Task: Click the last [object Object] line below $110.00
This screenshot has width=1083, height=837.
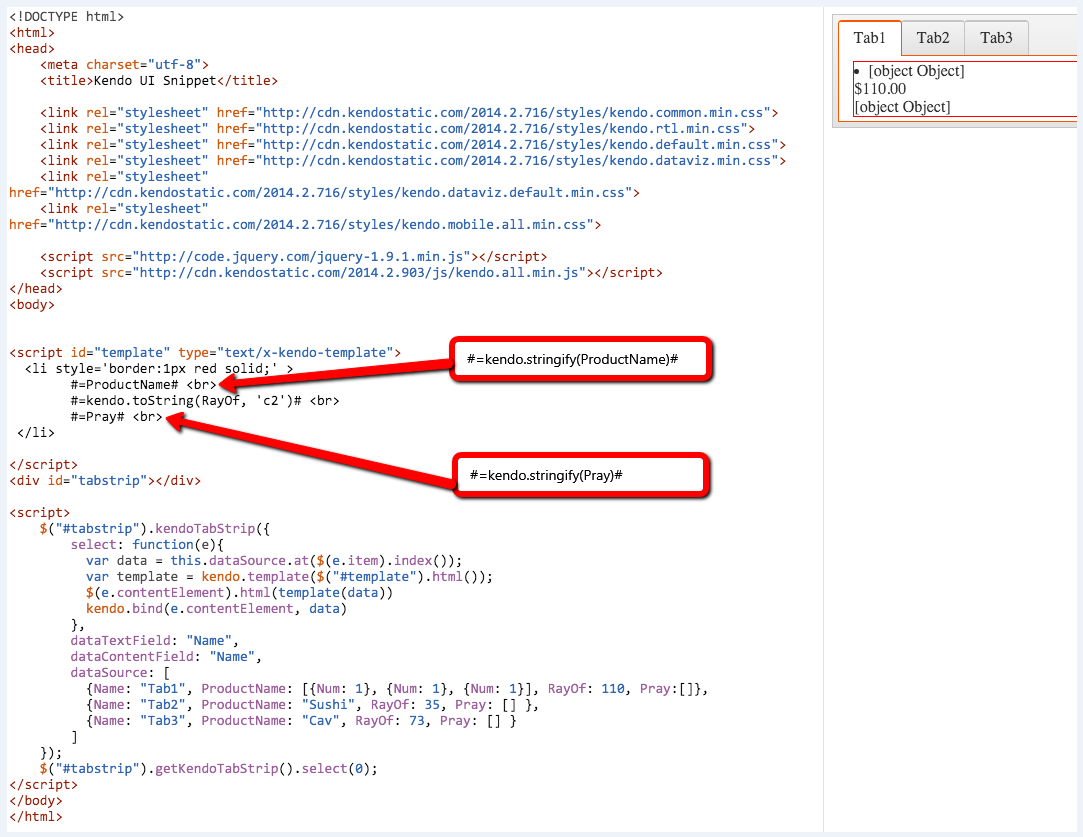Action: (902, 107)
